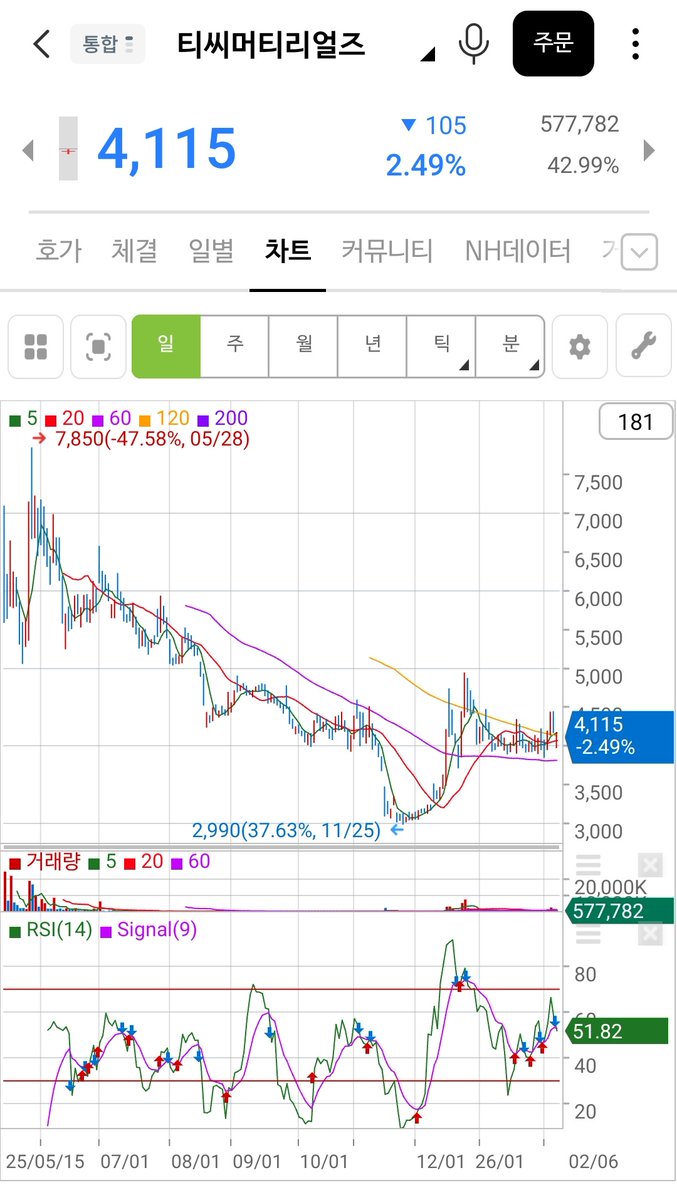Tap the 577,782 volume tag
The width and height of the screenshot is (677, 1200).
coord(620,911)
